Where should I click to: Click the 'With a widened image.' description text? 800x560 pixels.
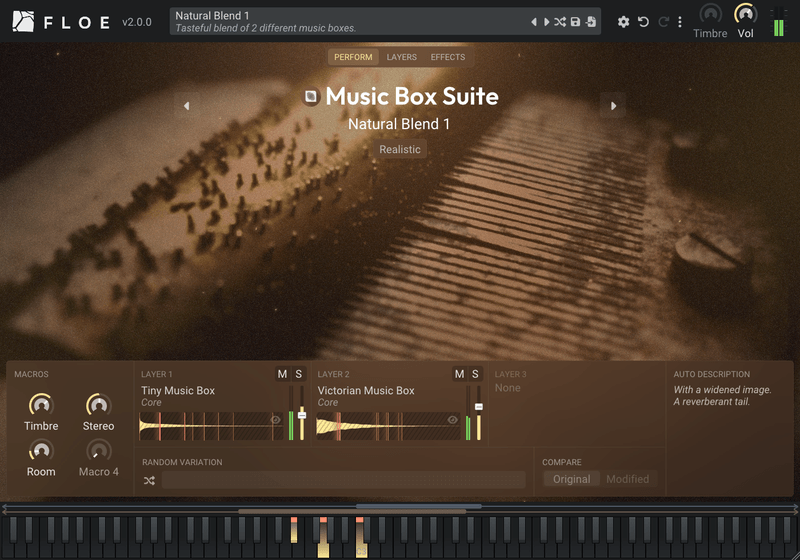722,390
